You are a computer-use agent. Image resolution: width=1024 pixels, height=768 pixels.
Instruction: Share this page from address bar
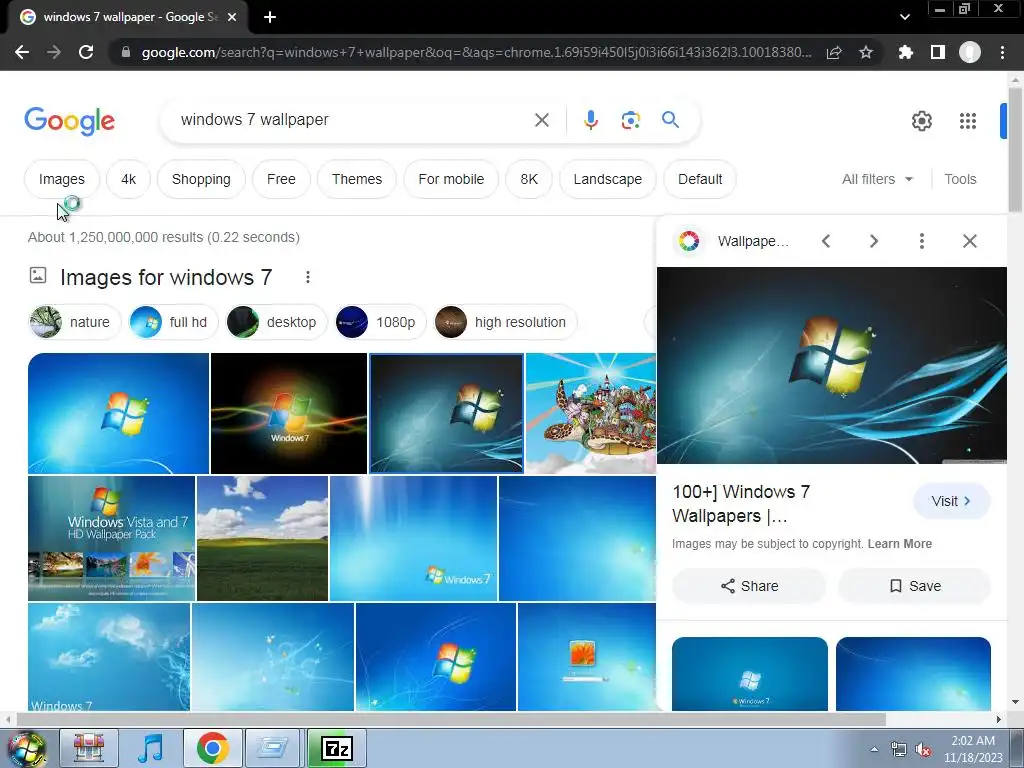pyautogui.click(x=834, y=52)
